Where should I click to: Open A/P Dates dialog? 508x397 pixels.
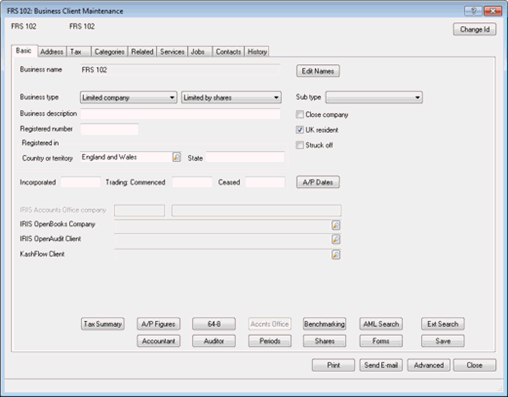318,182
